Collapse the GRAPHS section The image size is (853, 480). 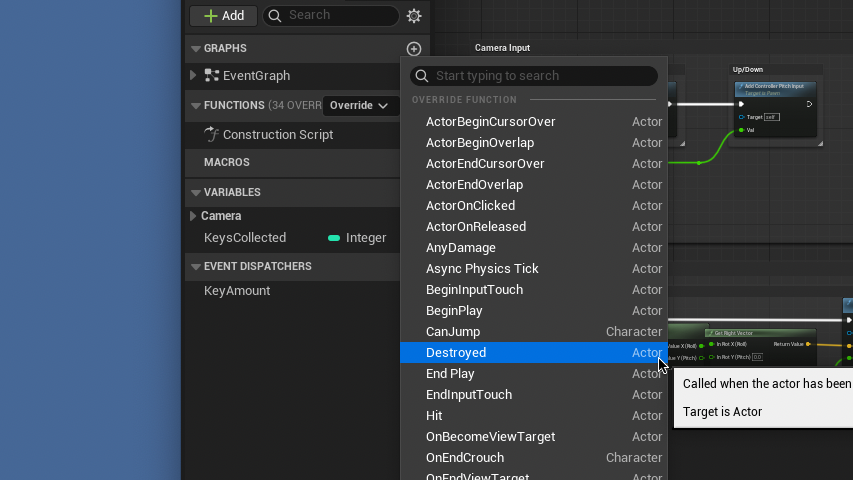195,49
